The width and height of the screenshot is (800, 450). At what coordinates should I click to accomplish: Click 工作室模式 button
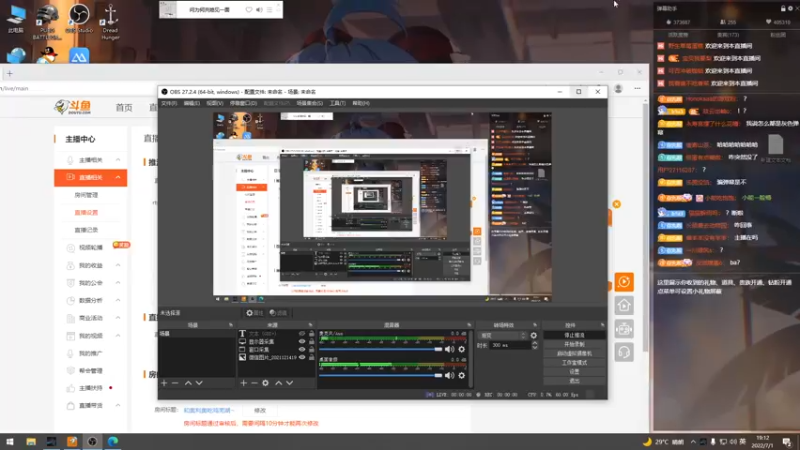574,362
